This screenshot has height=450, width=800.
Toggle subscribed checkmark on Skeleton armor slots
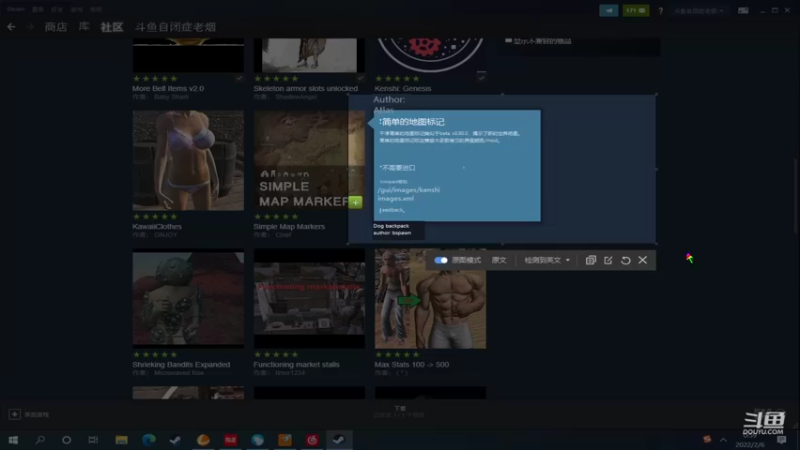tap(360, 78)
